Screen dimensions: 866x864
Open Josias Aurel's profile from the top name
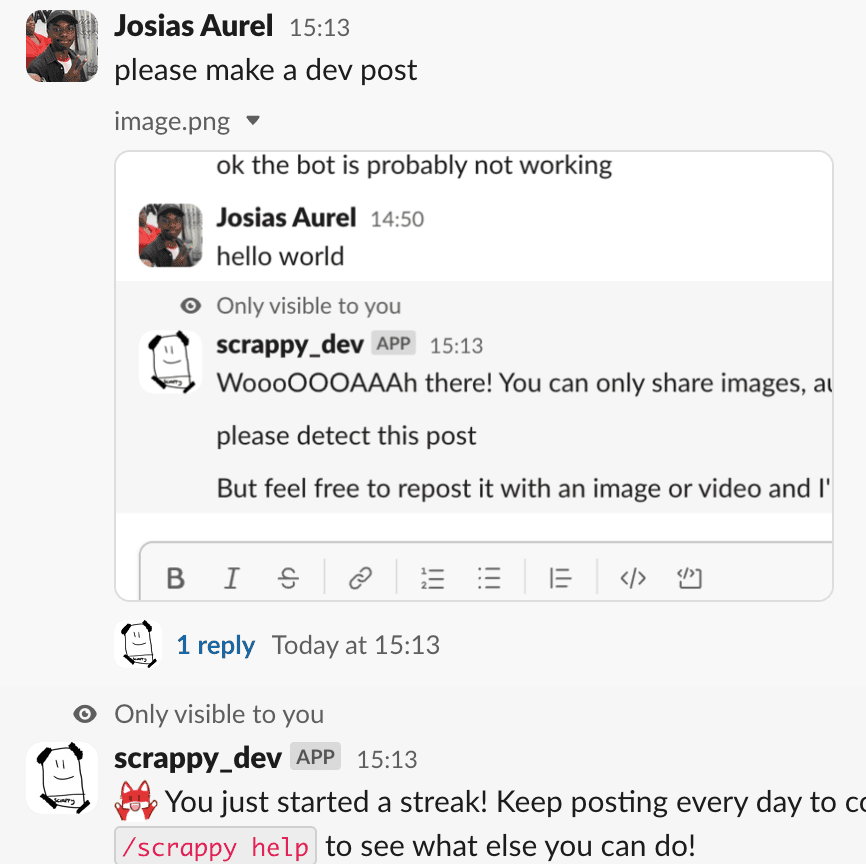point(194,26)
